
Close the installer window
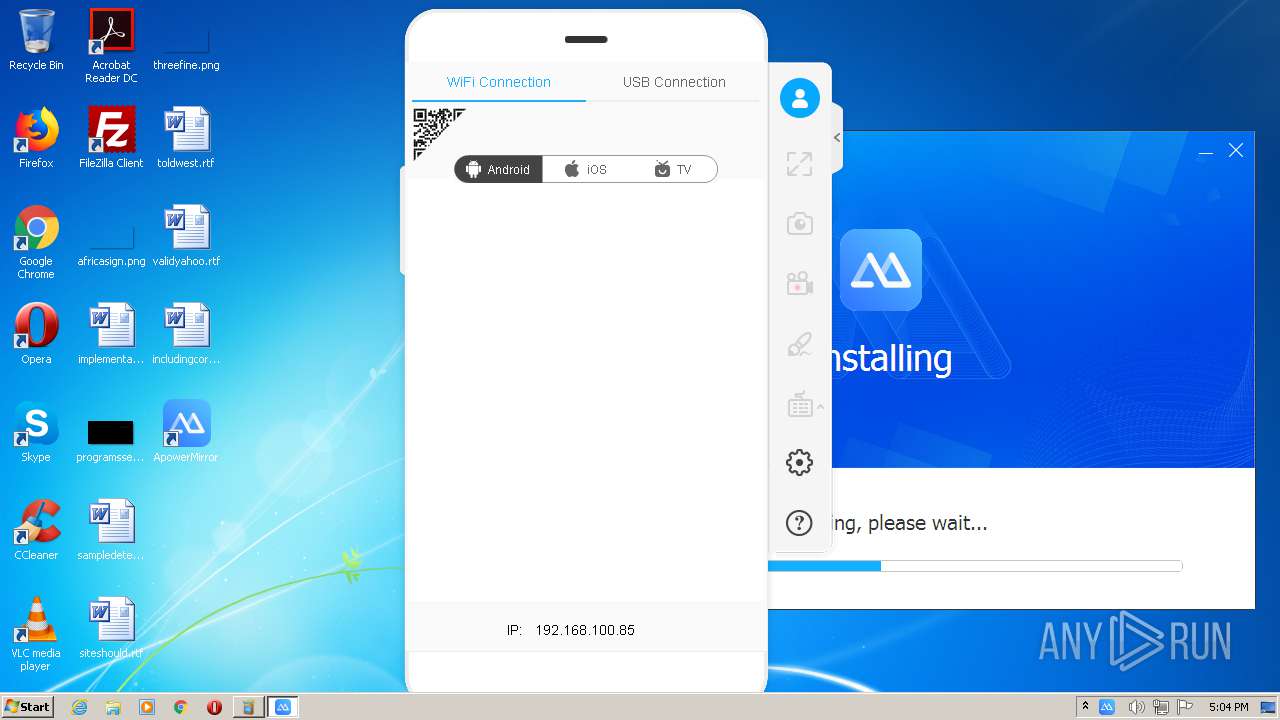pos(1236,151)
